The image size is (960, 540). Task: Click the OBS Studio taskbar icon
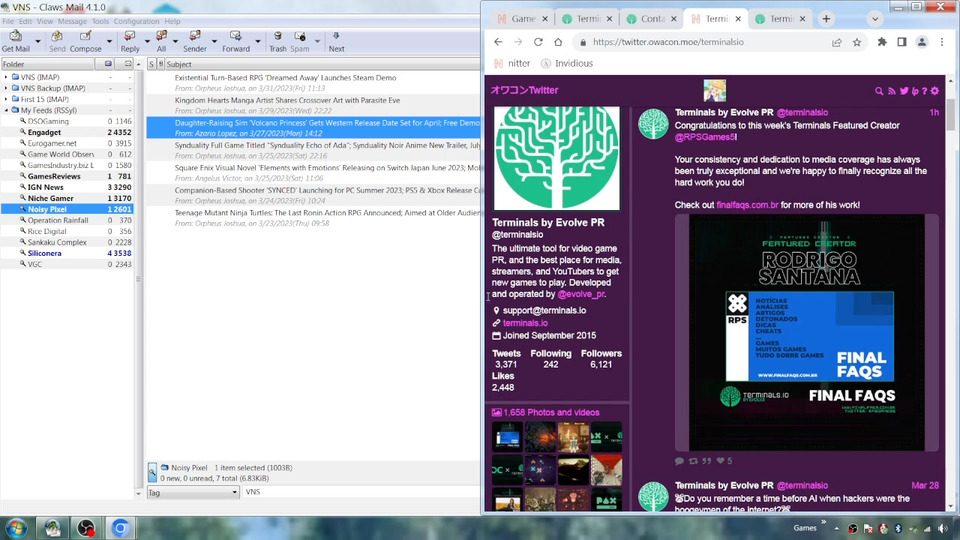[x=86, y=528]
